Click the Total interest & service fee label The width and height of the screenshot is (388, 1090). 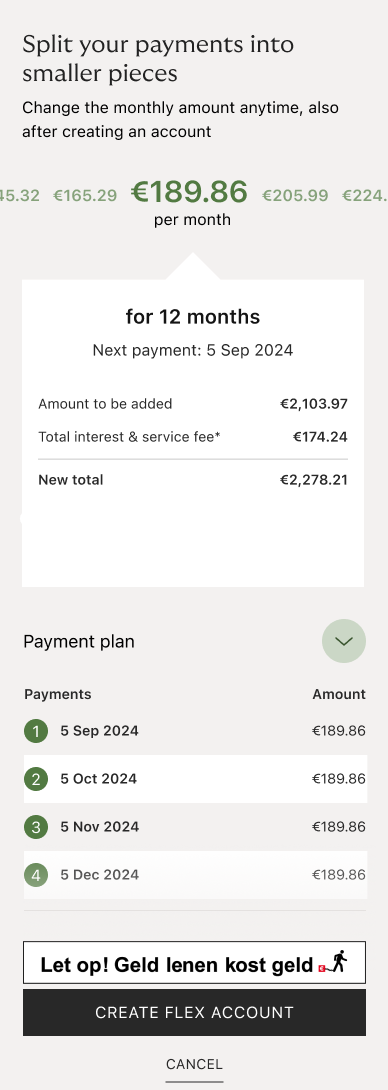[x=129, y=437]
